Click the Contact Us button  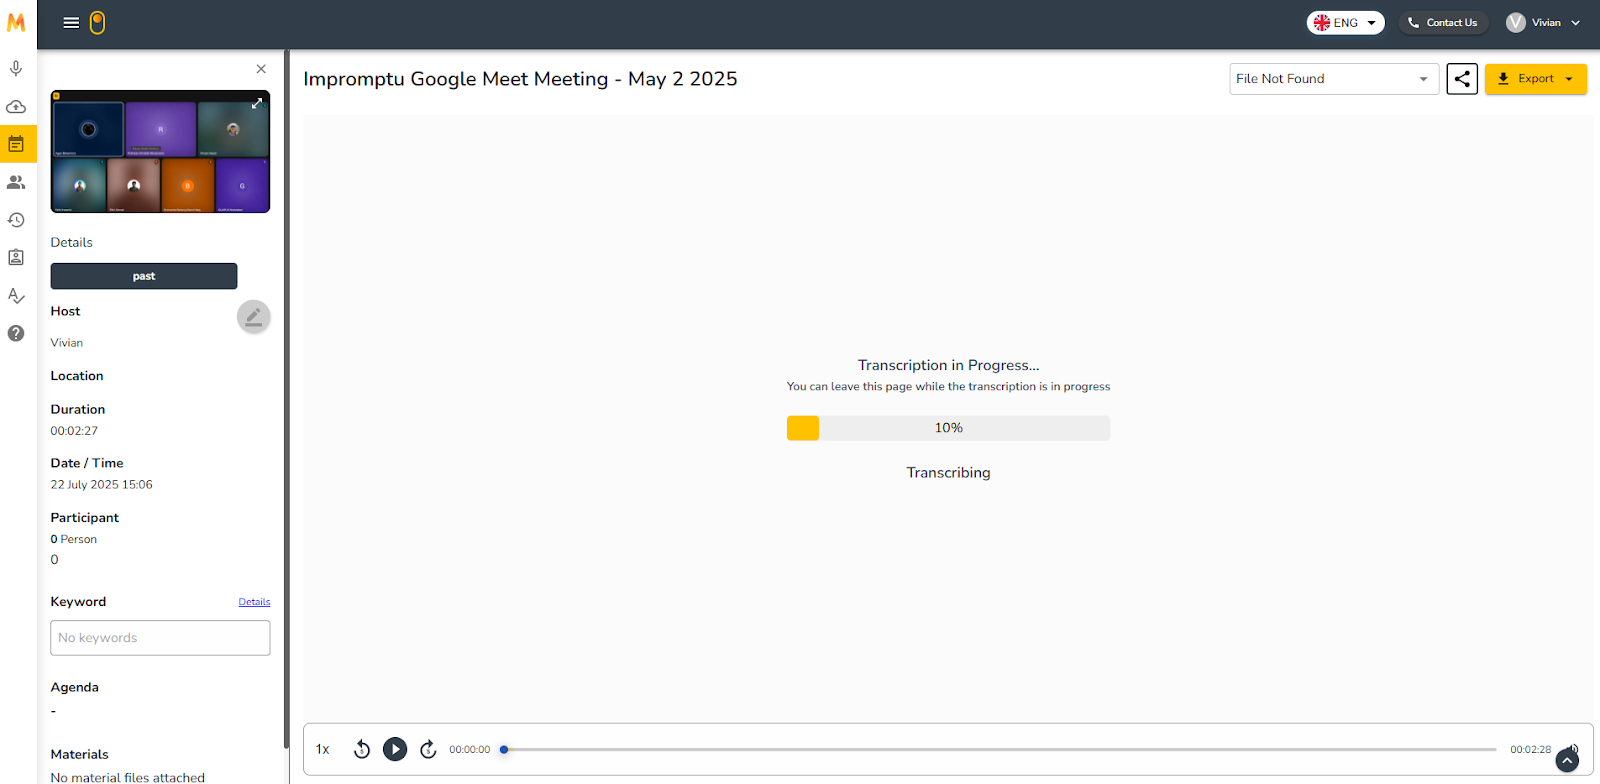pyautogui.click(x=1442, y=23)
